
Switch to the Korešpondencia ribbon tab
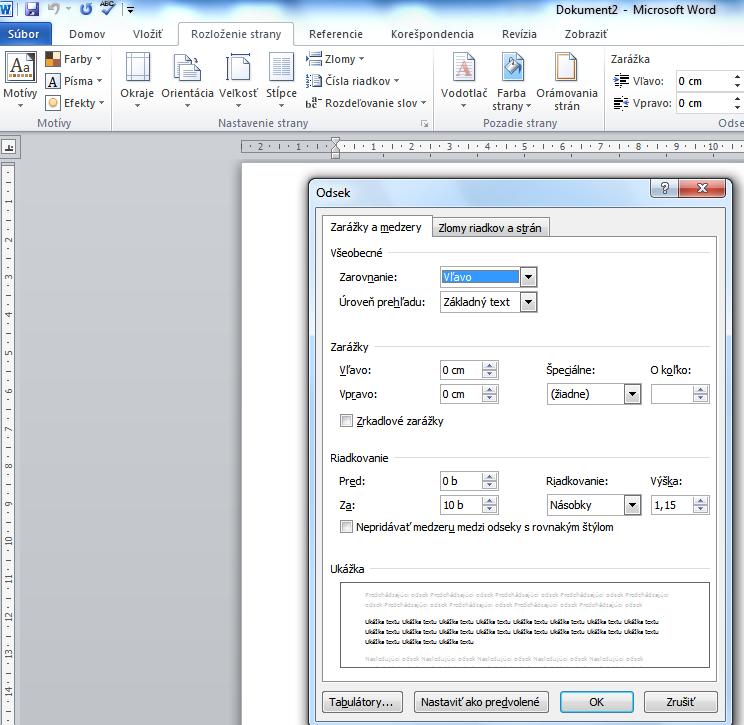point(432,34)
